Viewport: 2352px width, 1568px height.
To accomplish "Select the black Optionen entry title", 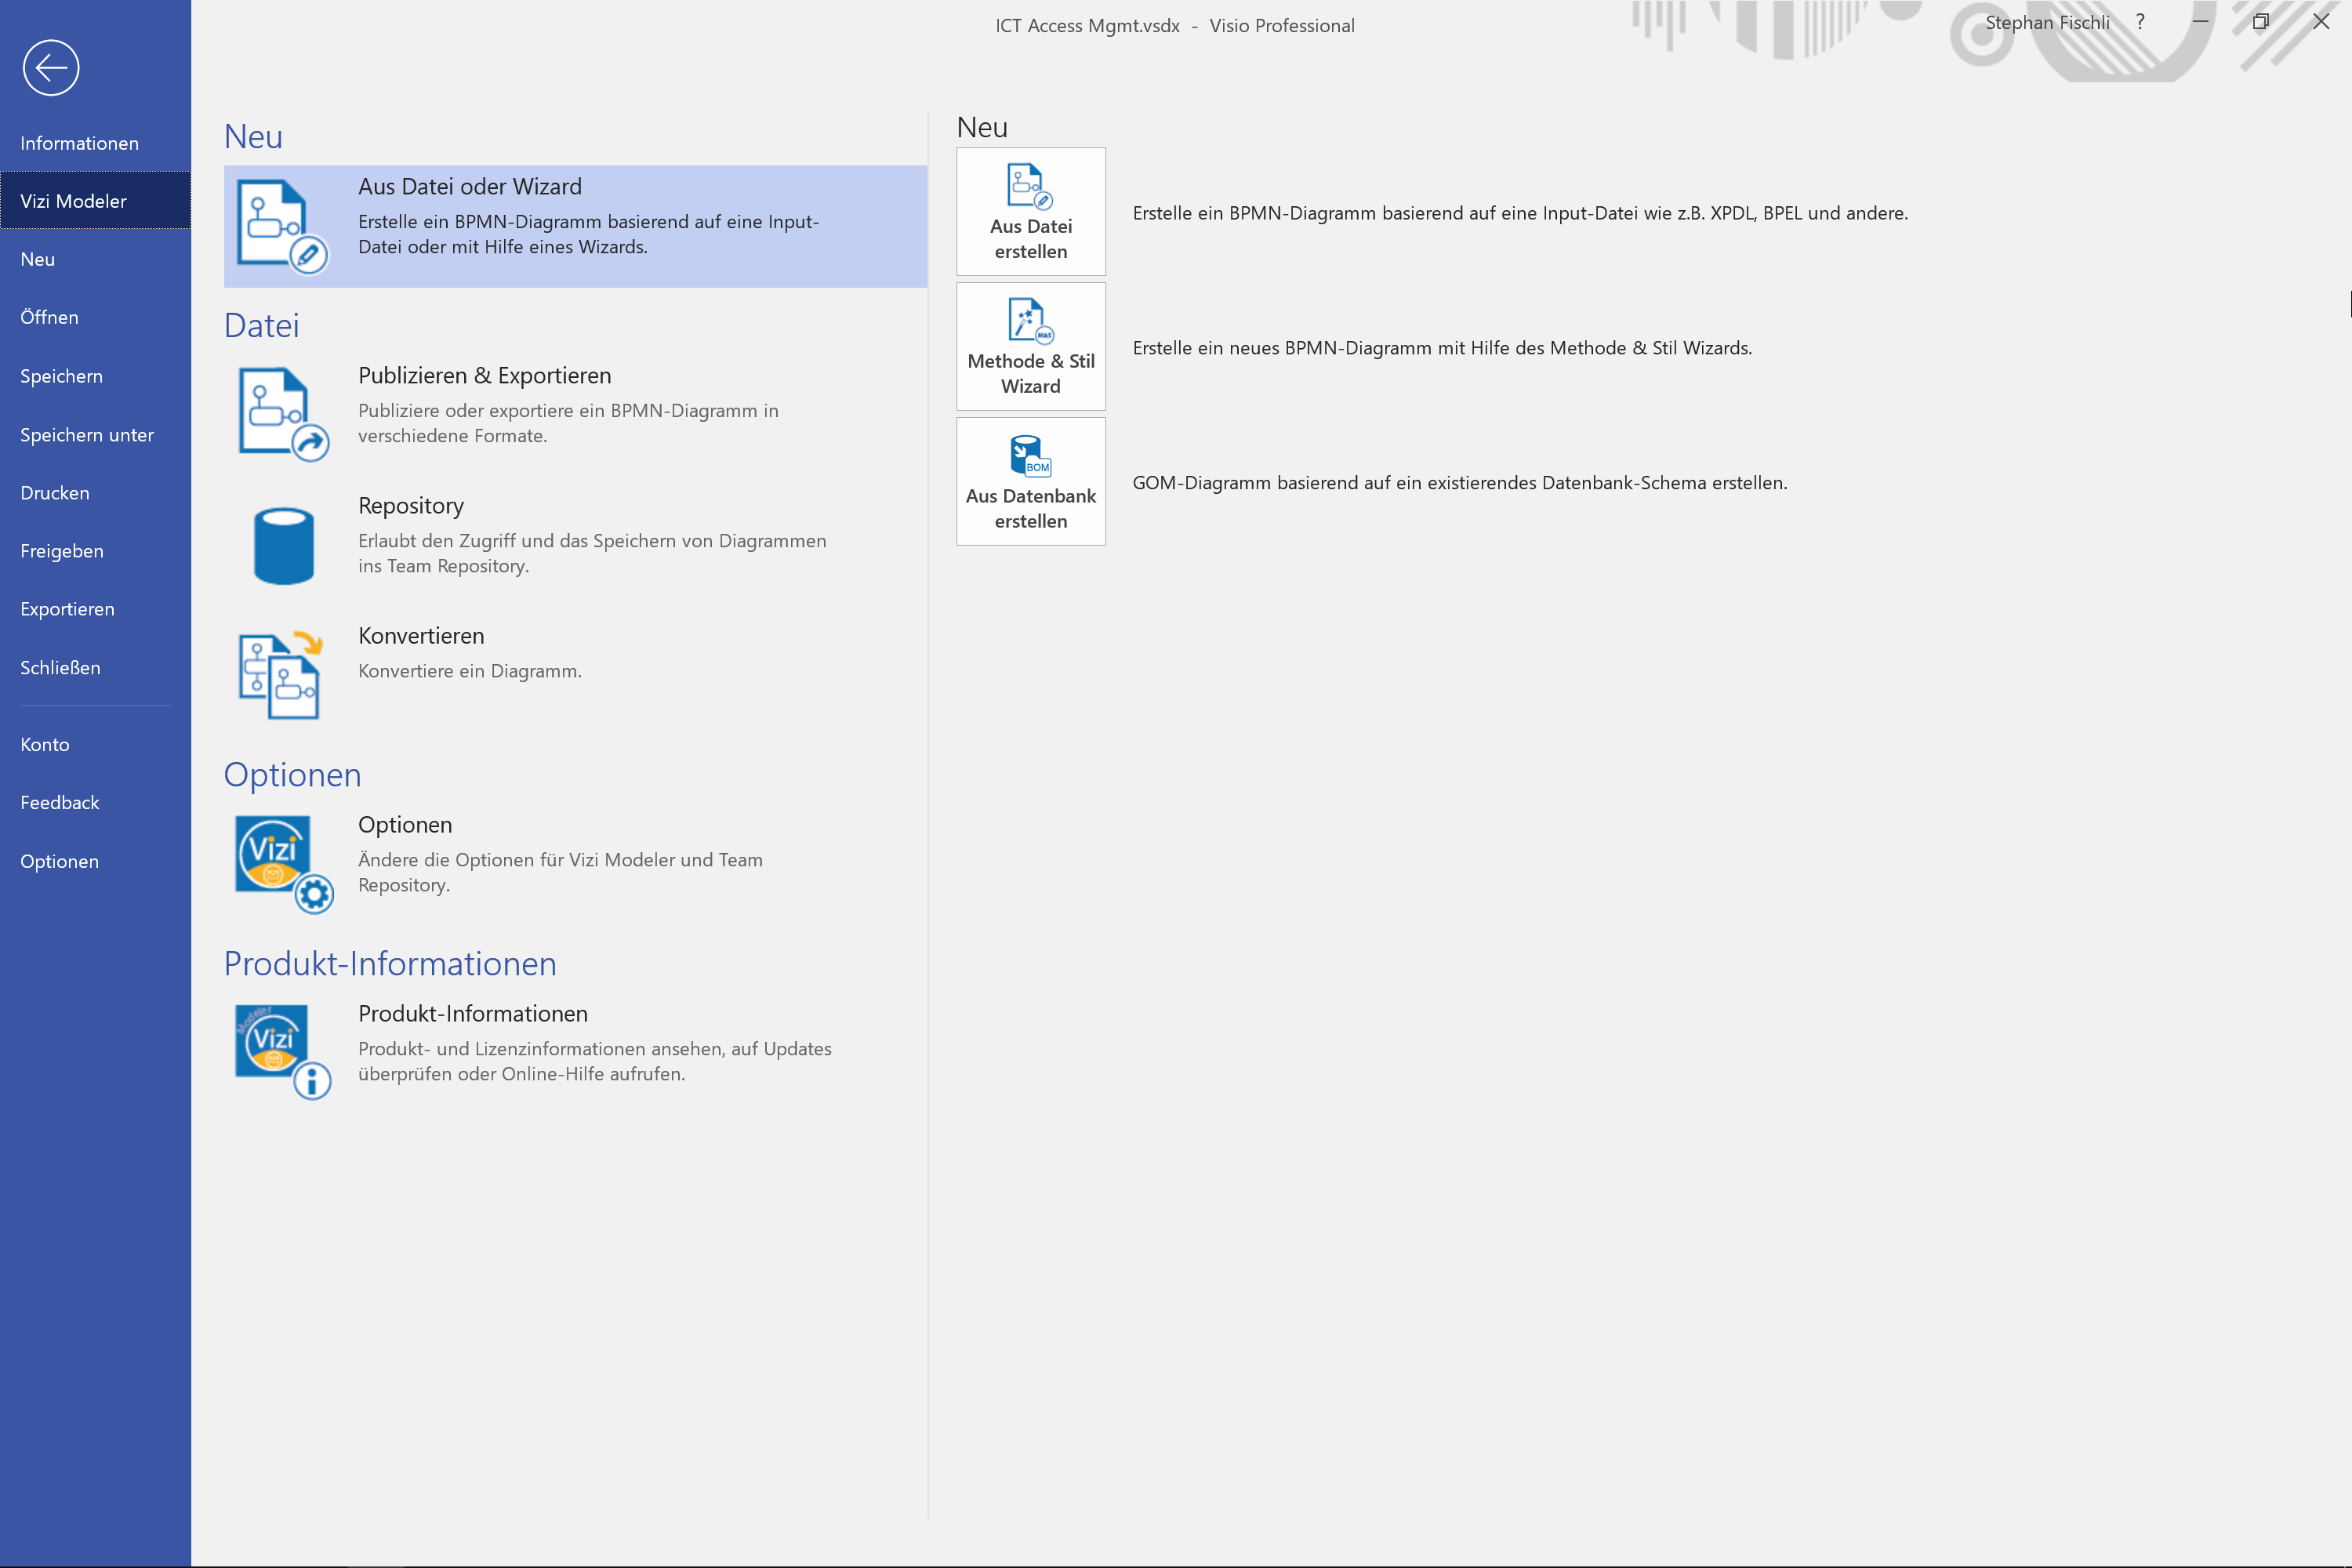I will [x=405, y=825].
